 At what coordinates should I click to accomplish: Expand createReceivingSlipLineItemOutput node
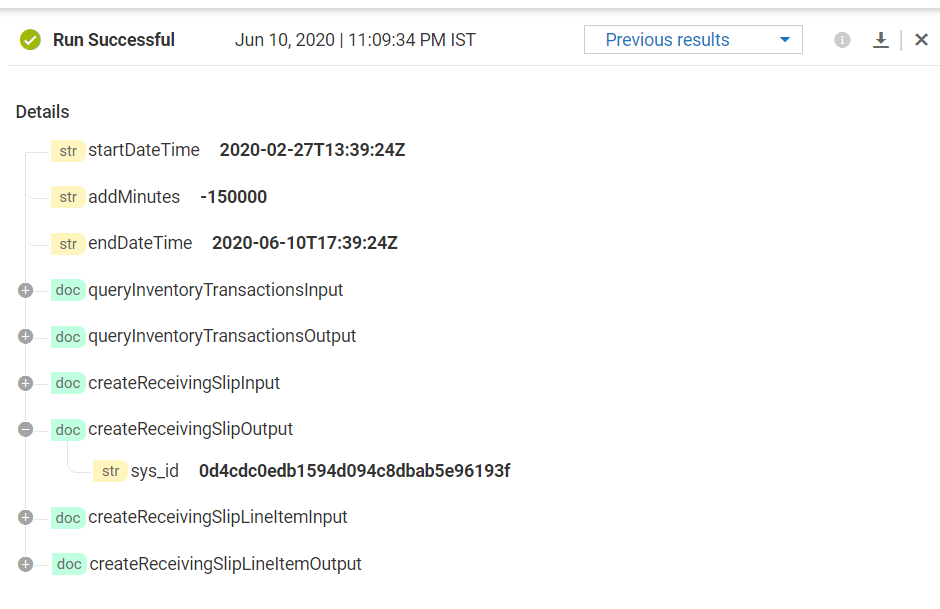click(26, 564)
